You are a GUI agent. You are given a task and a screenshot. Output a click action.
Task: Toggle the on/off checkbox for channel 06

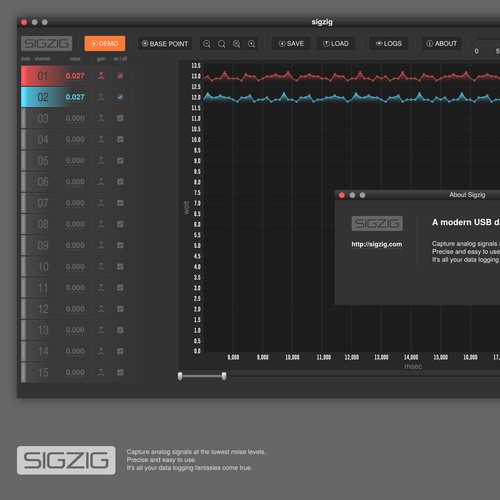point(120,182)
